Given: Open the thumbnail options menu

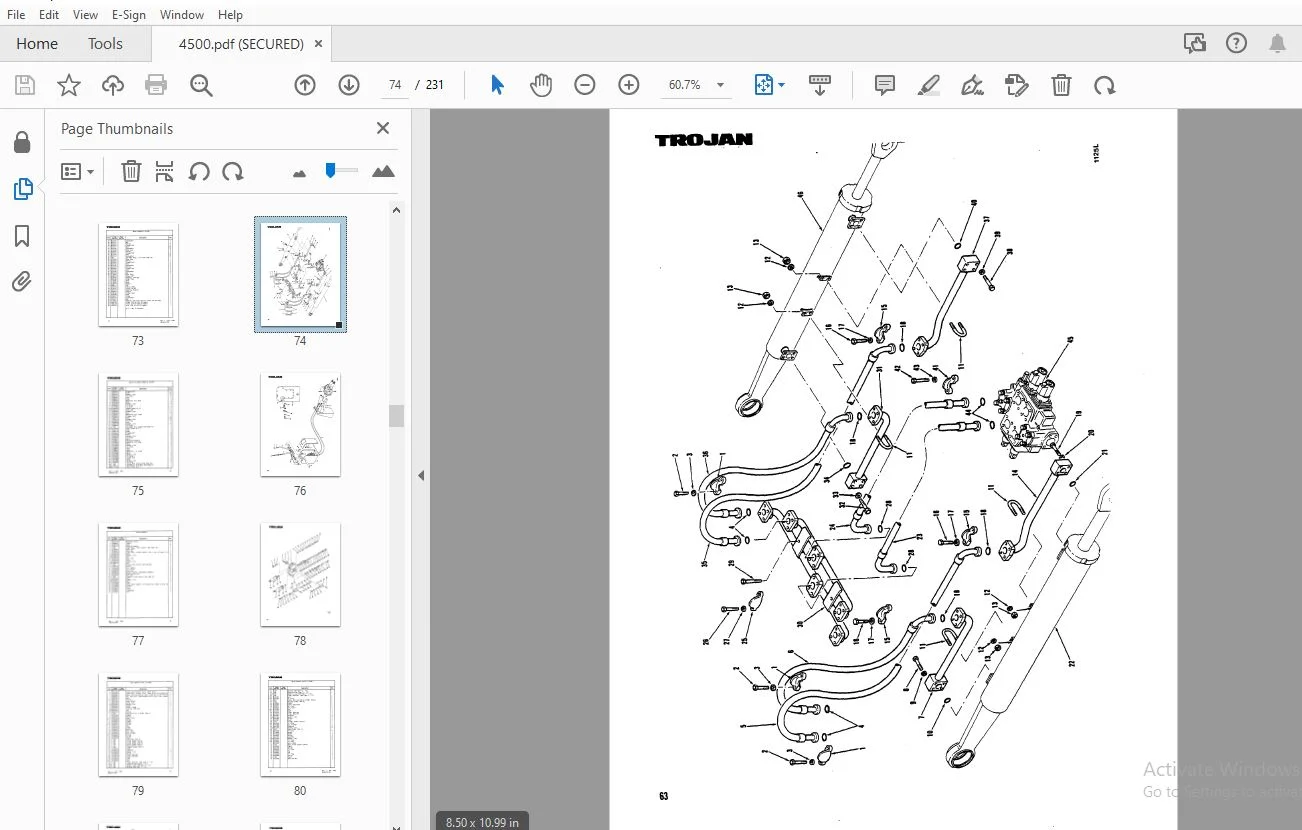Looking at the screenshot, I should point(78,172).
